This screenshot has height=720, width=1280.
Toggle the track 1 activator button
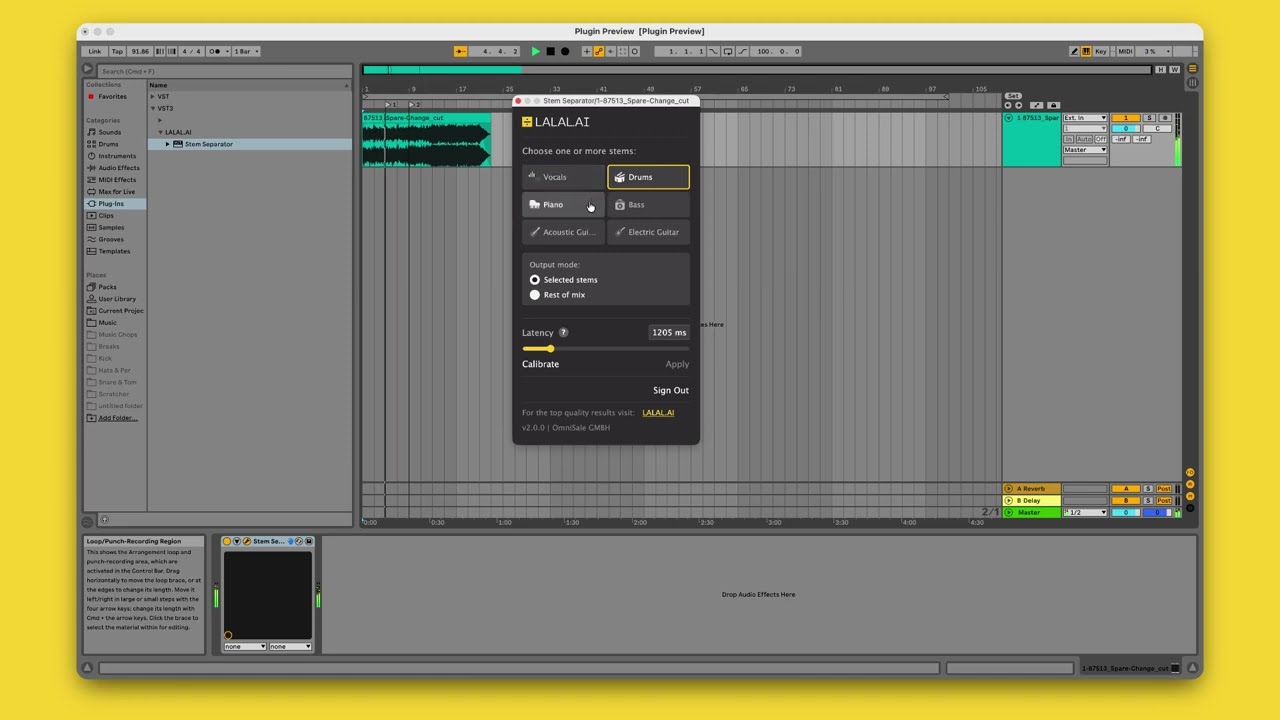[x=1126, y=118]
